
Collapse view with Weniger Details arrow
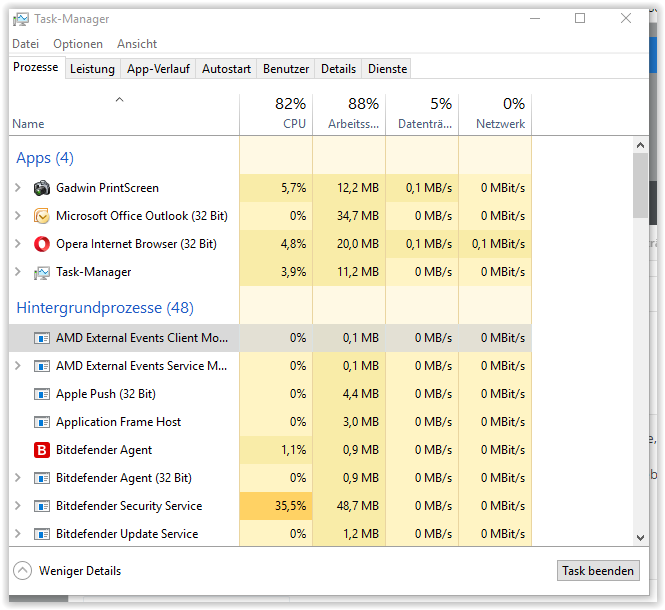[22, 571]
